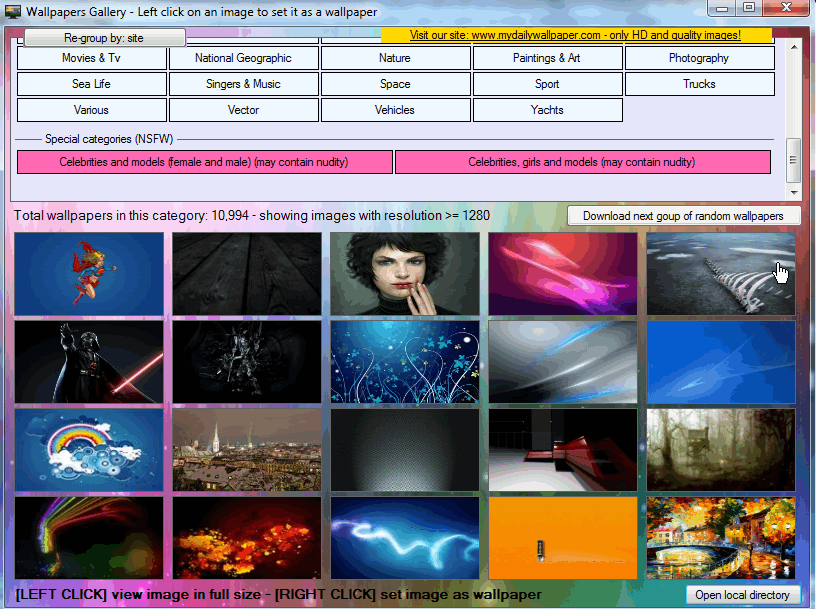Visit the mydailywallpaper.com site link

click(x=576, y=35)
